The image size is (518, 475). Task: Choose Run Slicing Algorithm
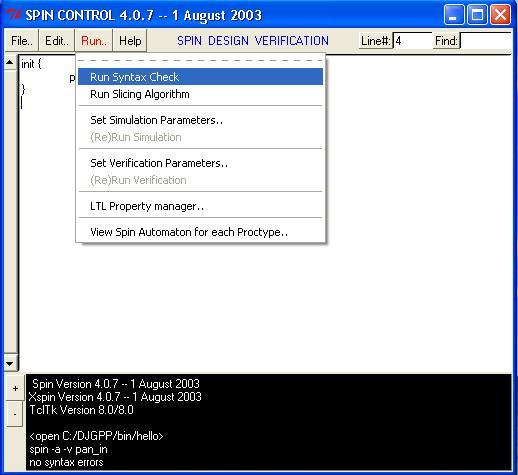click(200, 94)
